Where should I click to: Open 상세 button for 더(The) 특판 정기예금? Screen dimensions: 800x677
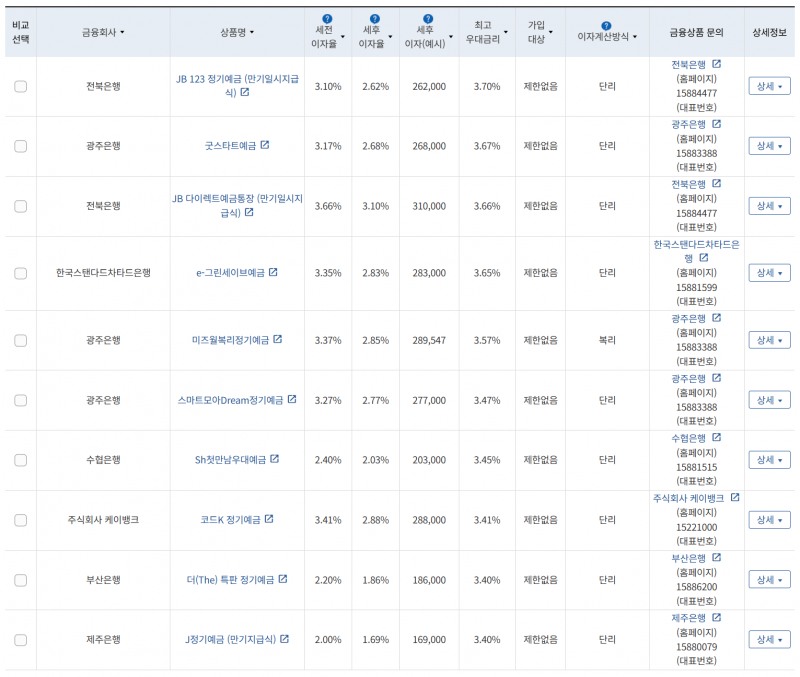pyautogui.click(x=769, y=580)
